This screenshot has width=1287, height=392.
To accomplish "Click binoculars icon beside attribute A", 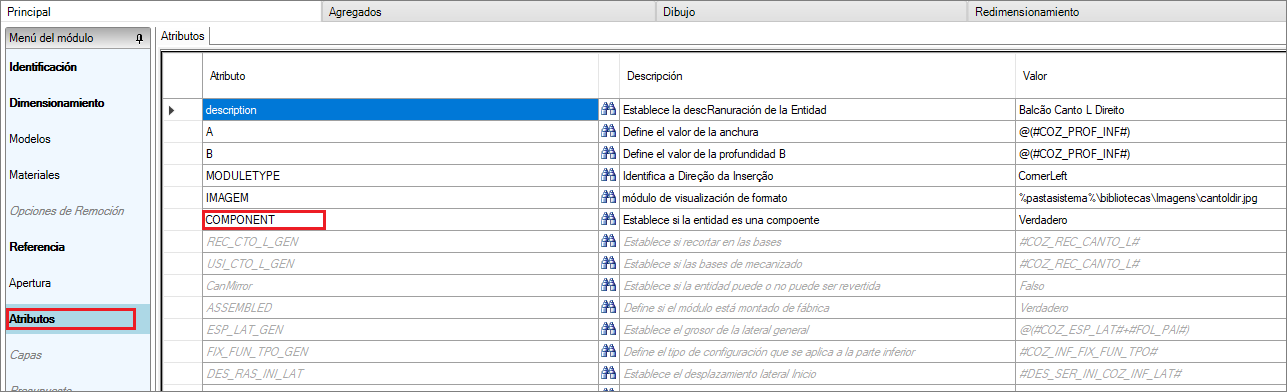I will coord(608,132).
